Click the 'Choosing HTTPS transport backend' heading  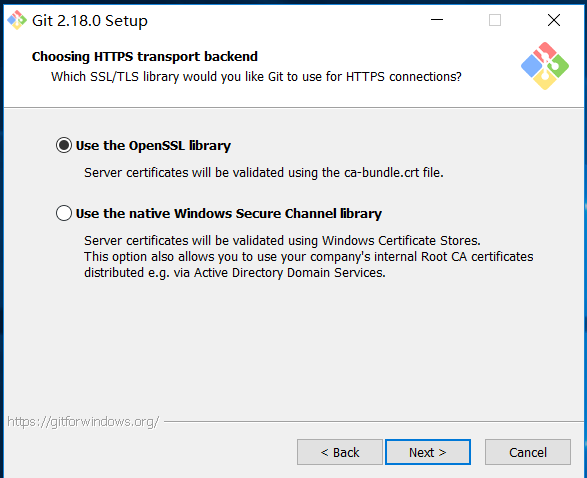145,57
